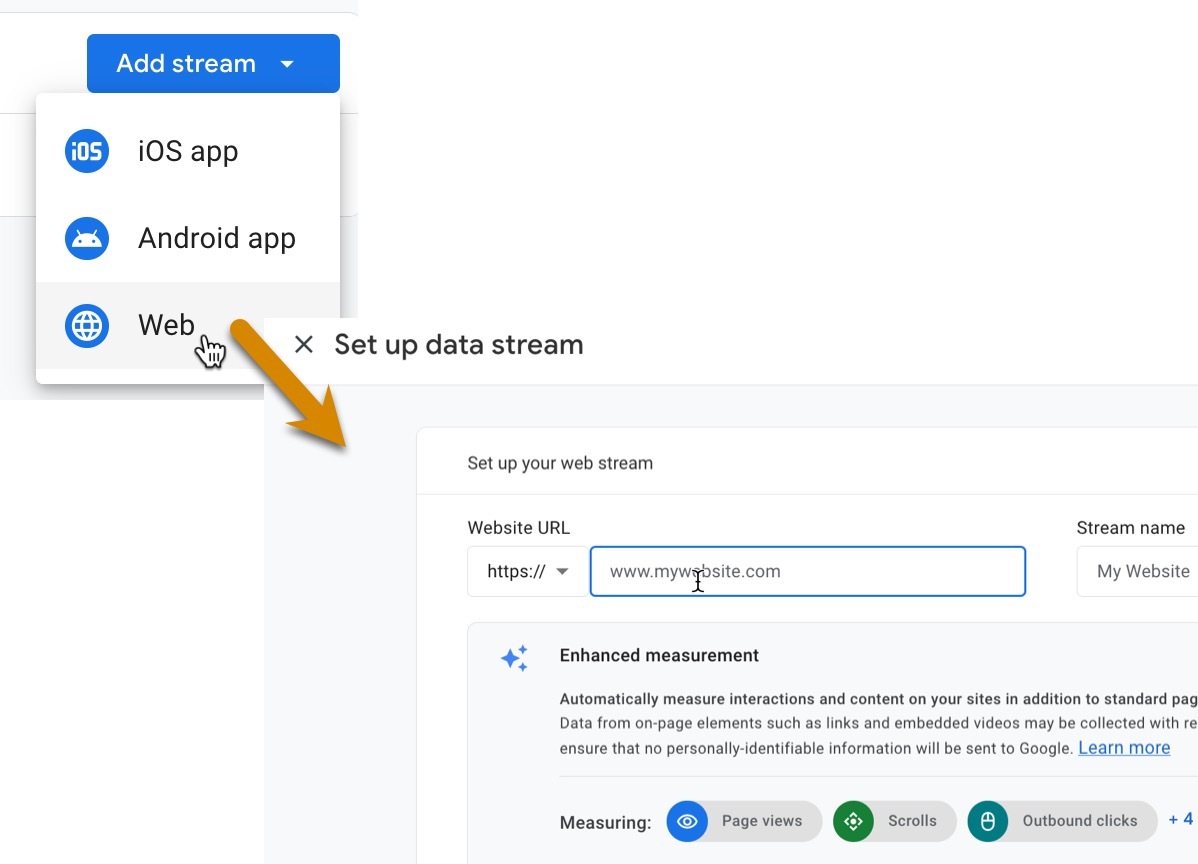This screenshot has height=864, width=1198.
Task: Click the Page views eye icon
Action: click(687, 821)
